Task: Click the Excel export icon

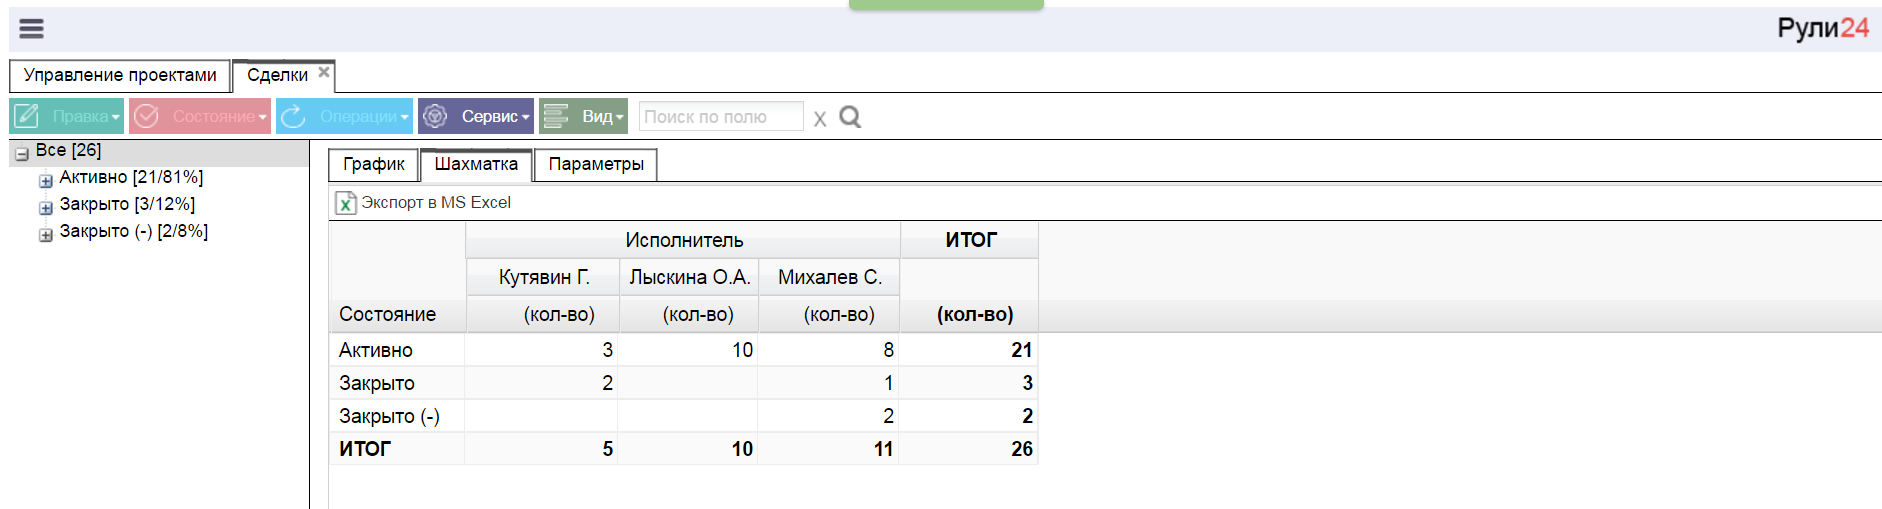Action: point(345,203)
